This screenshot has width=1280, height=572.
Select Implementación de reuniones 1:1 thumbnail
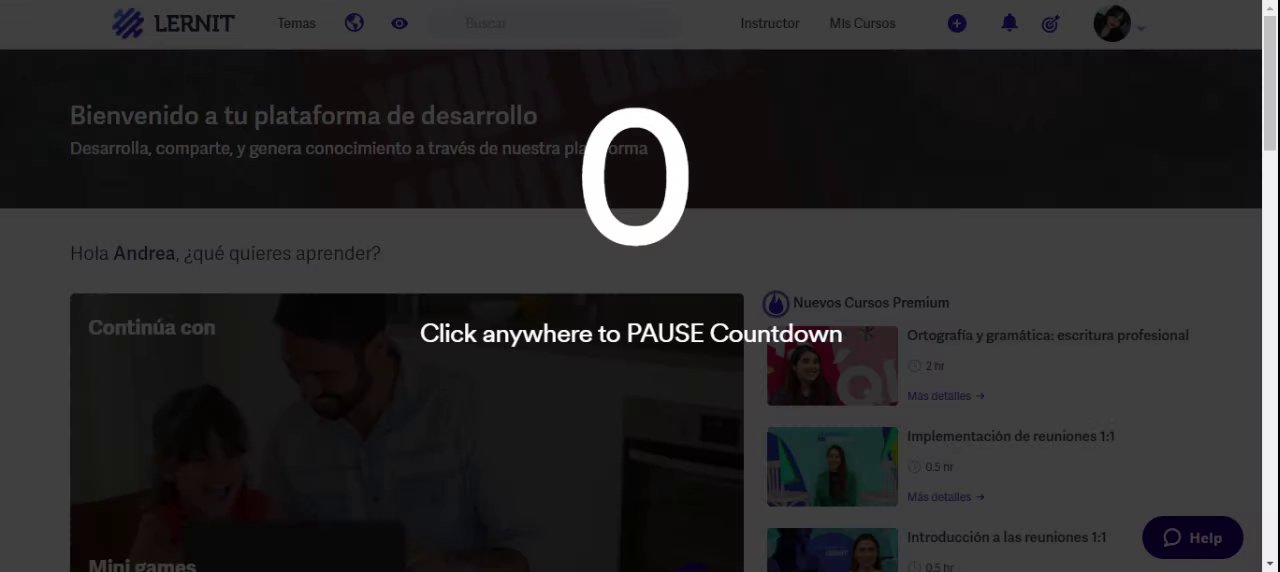(832, 467)
